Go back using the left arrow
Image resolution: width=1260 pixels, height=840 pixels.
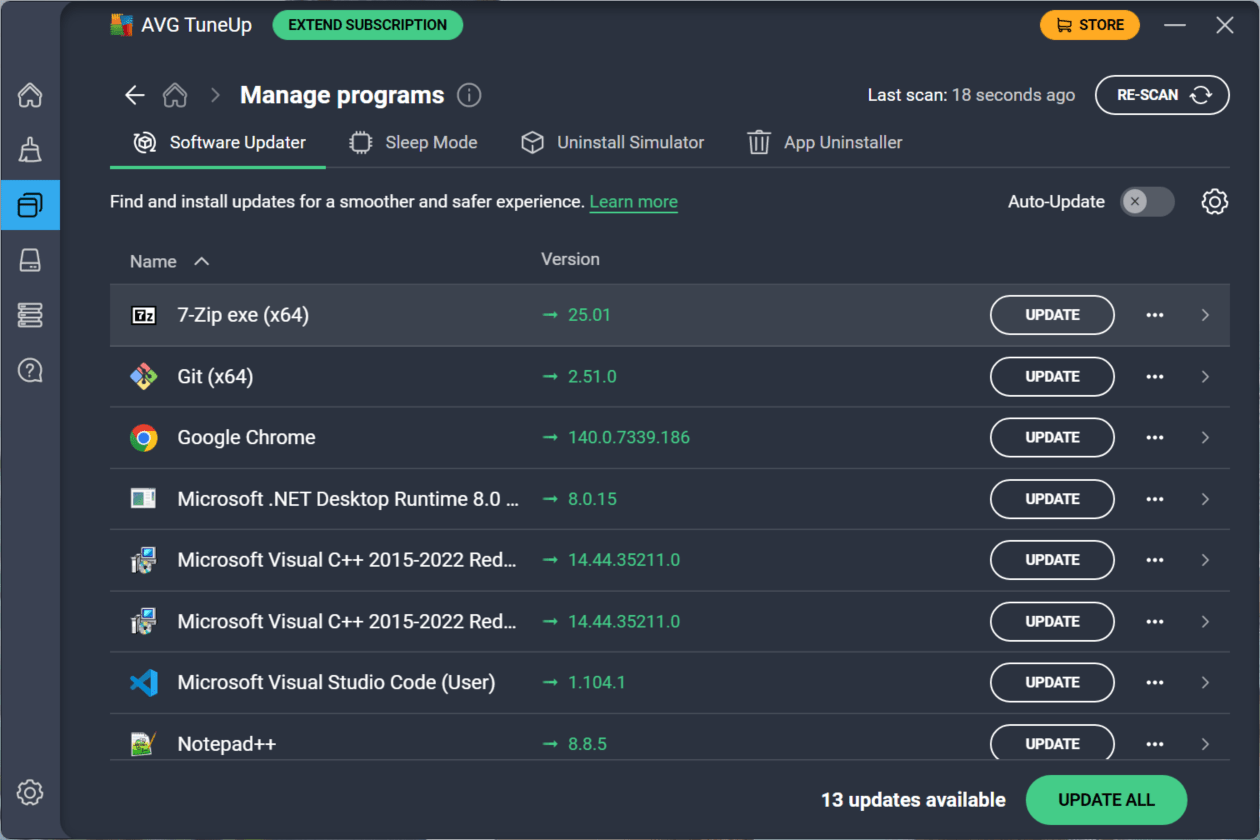point(134,95)
